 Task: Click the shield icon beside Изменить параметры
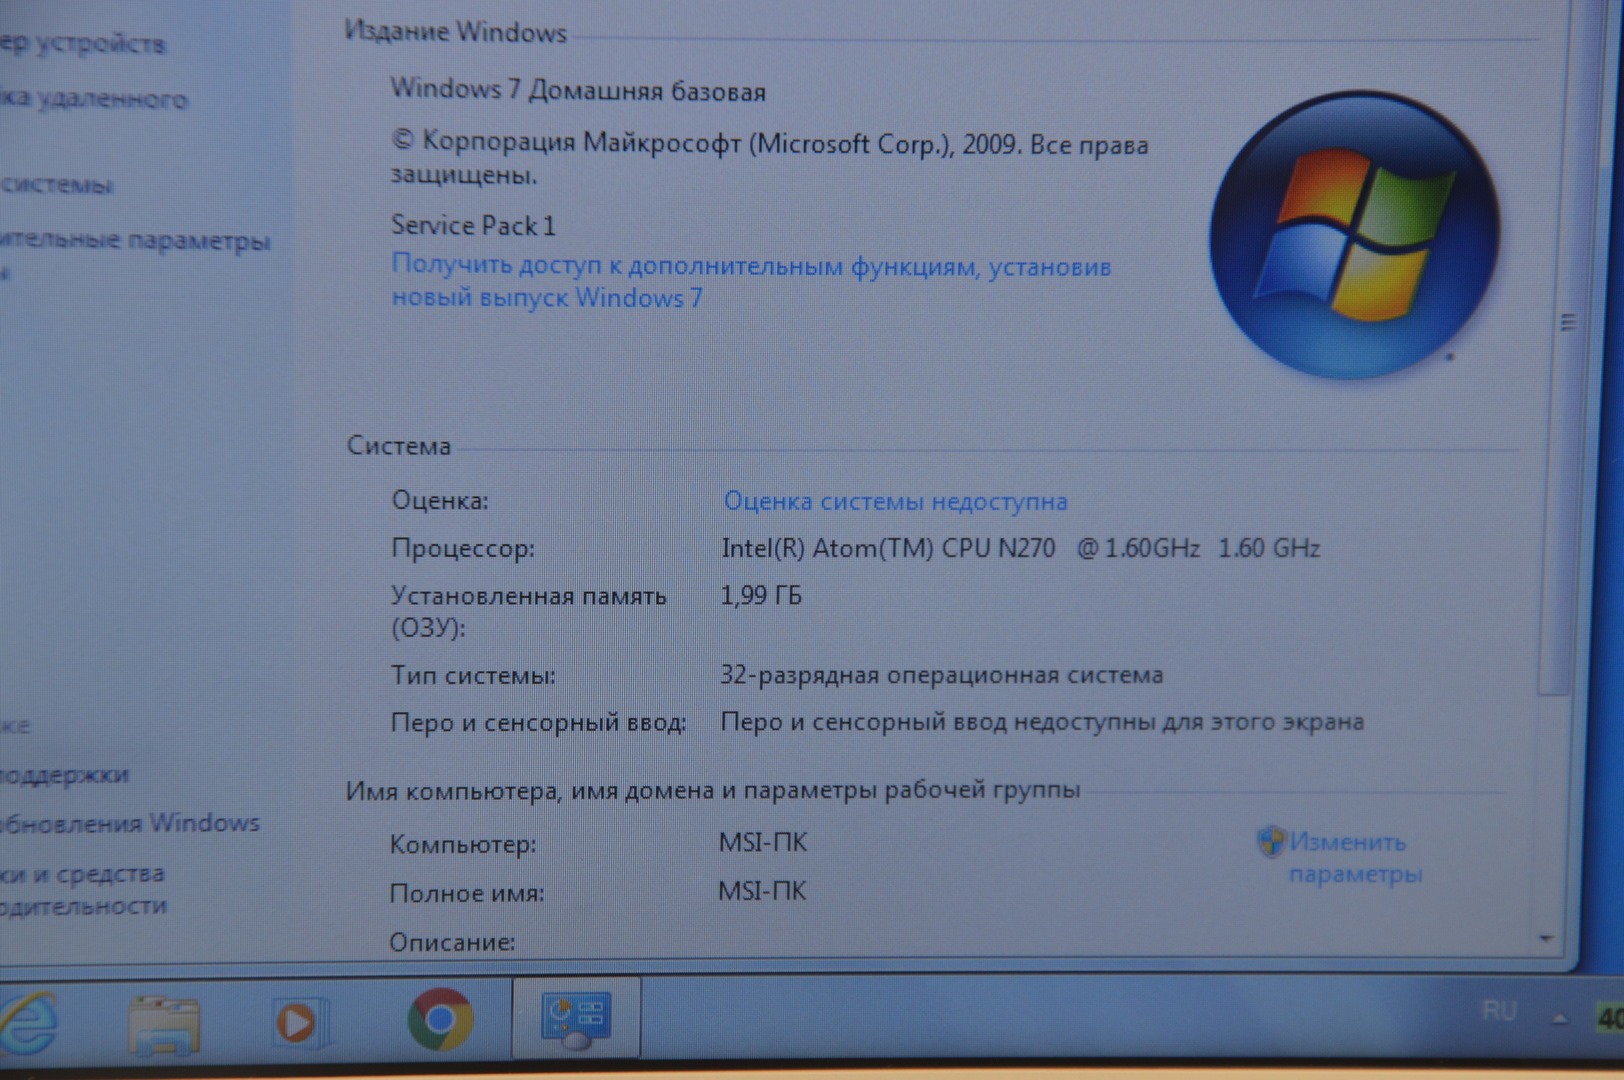1270,842
